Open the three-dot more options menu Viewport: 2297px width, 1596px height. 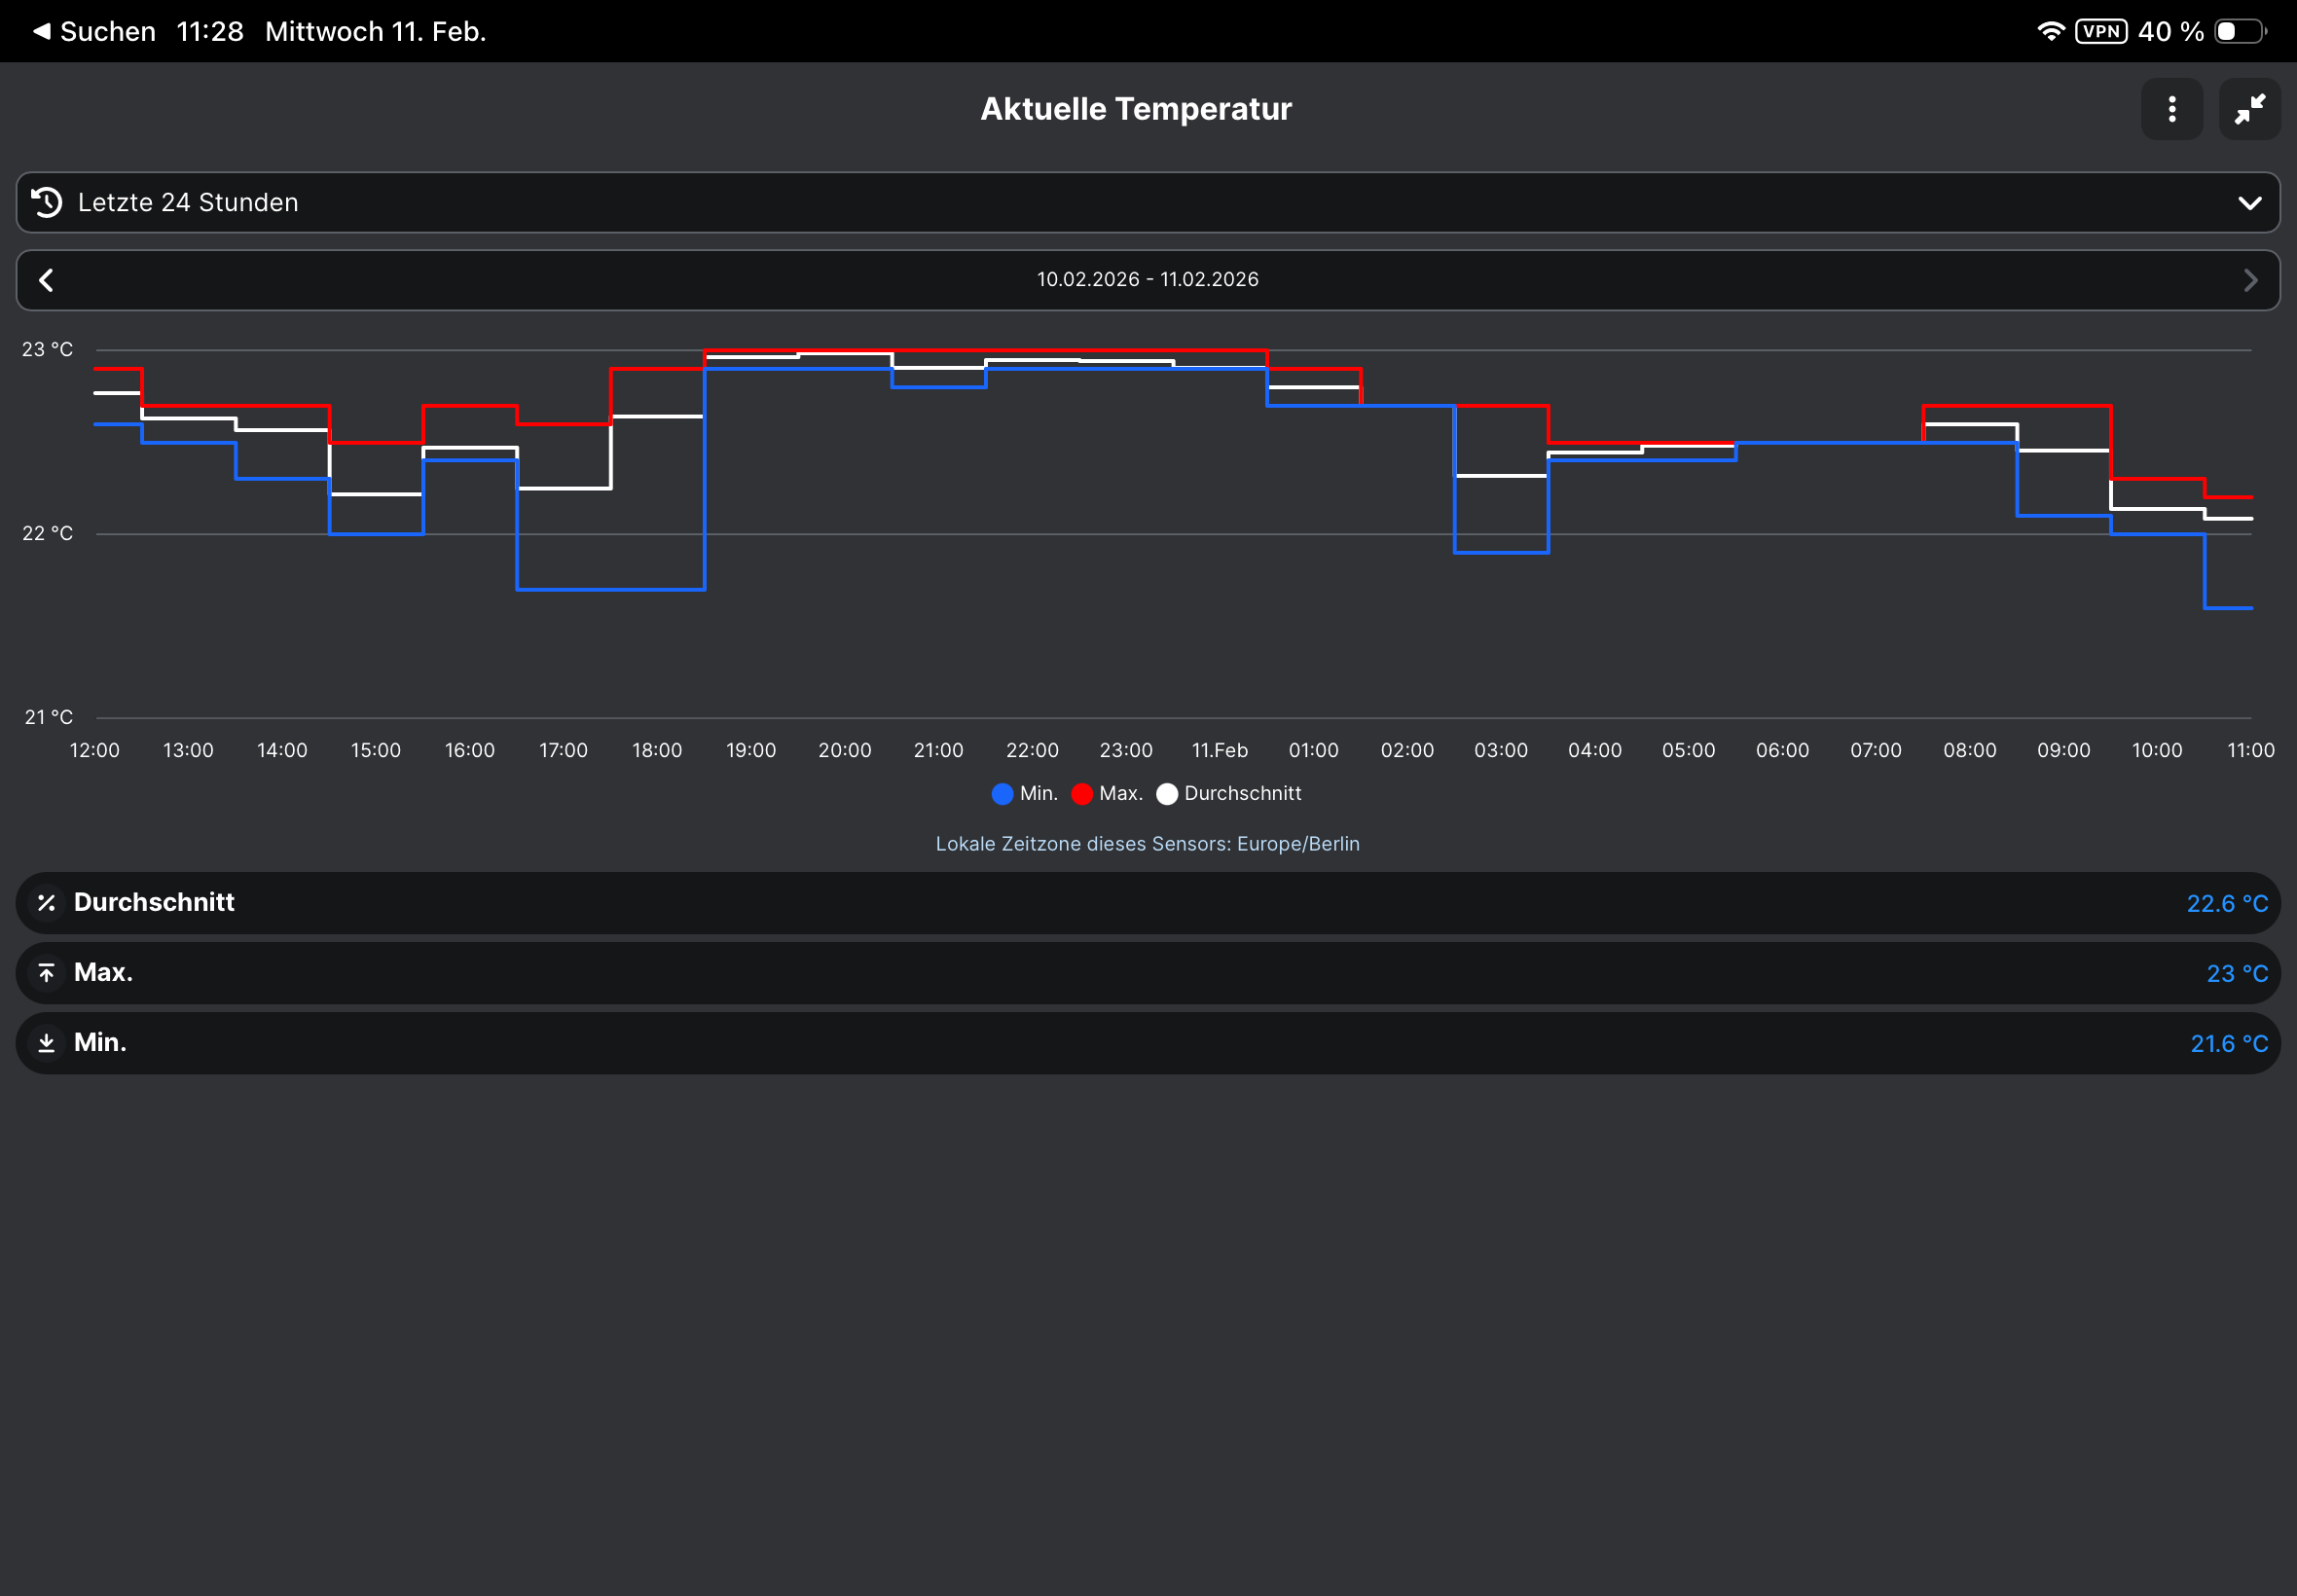(2171, 109)
